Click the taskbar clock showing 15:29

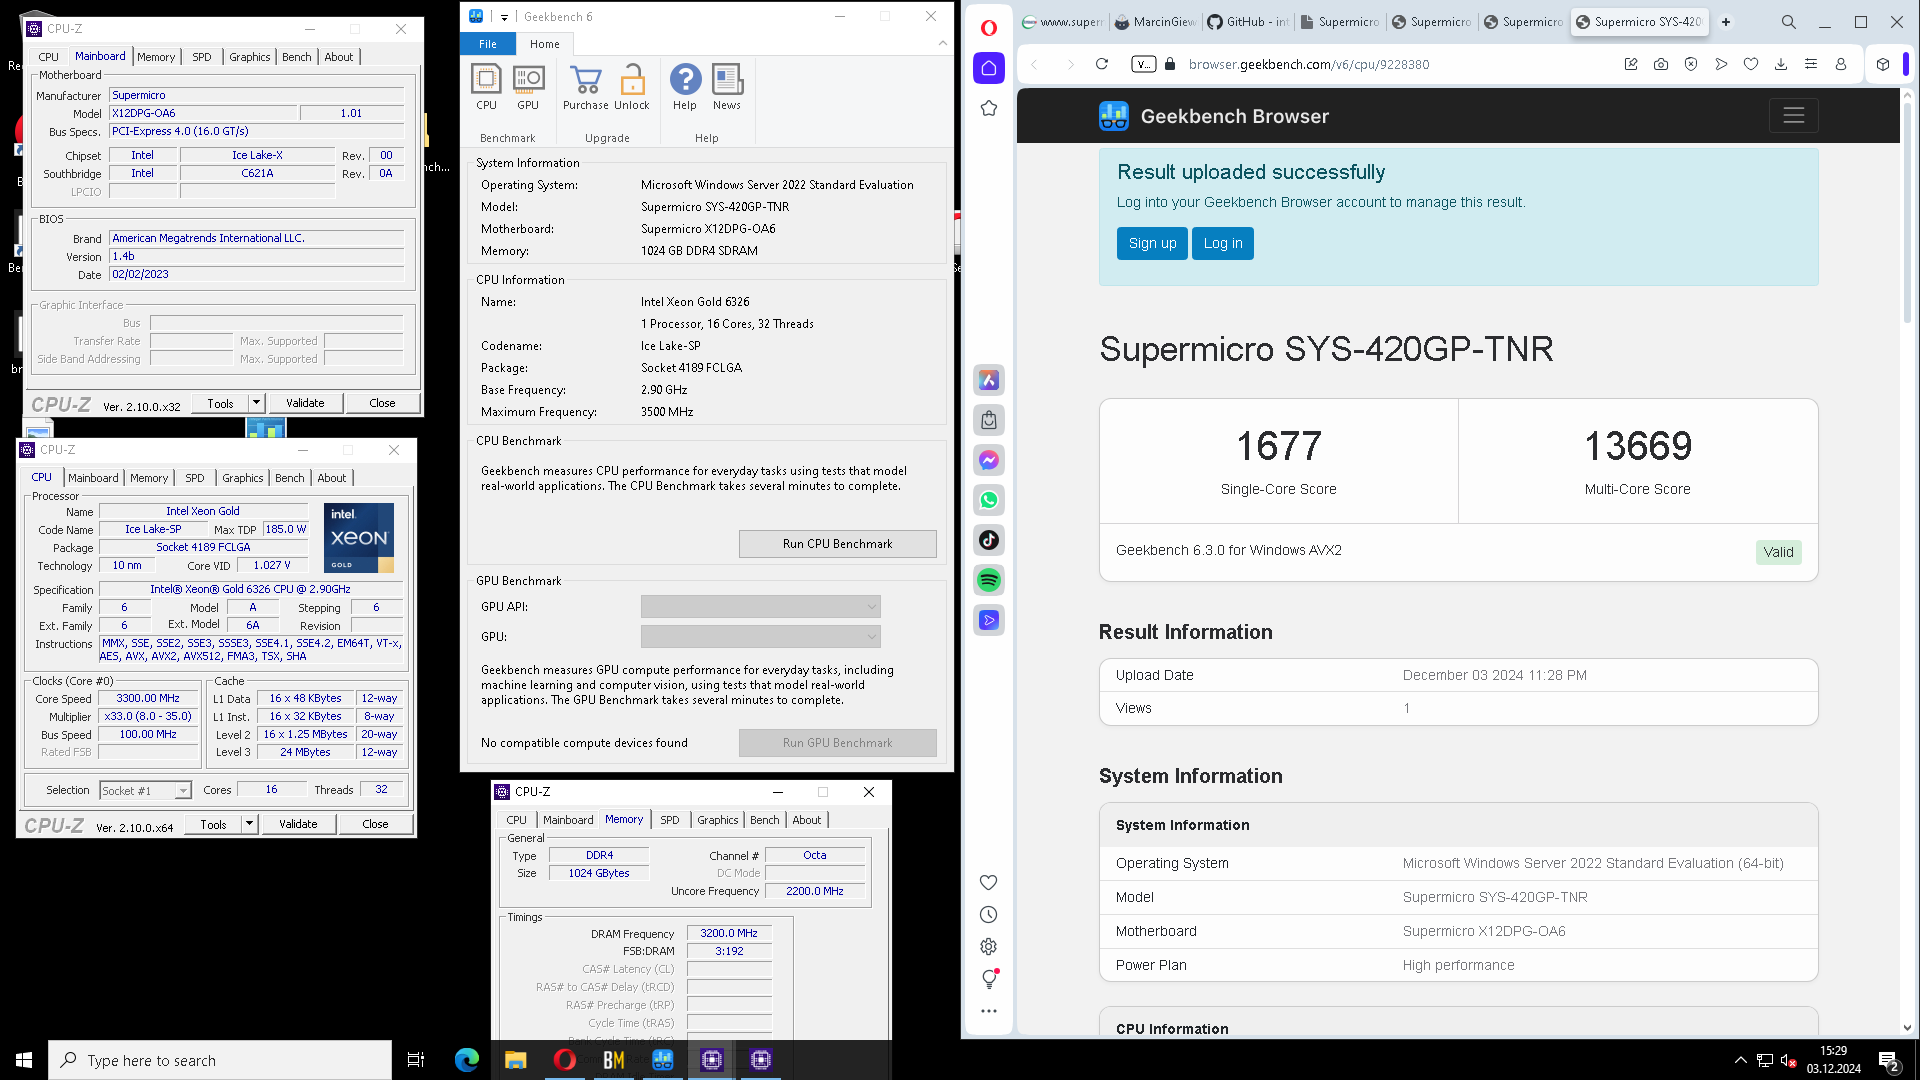point(1833,1060)
